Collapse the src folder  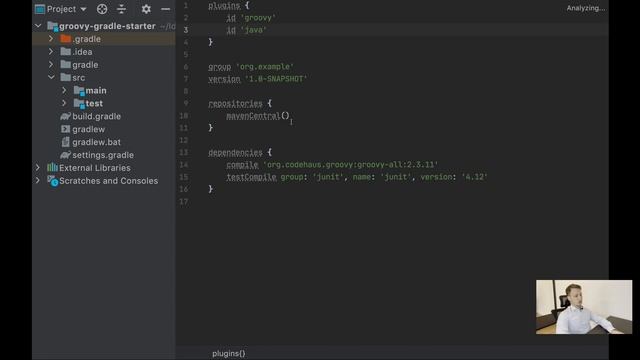[x=51, y=78]
